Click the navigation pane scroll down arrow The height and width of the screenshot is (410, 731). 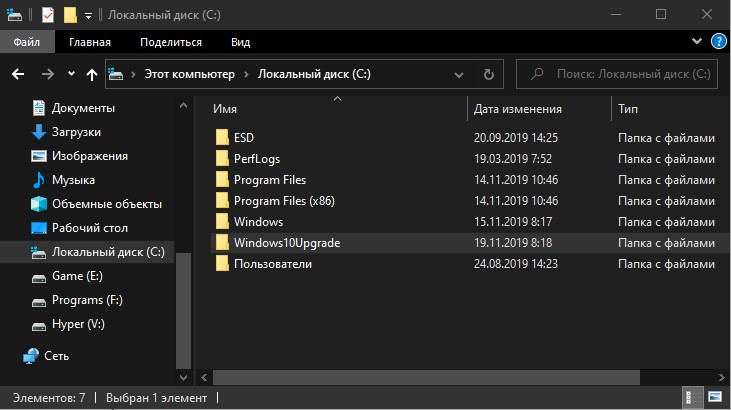coord(184,377)
